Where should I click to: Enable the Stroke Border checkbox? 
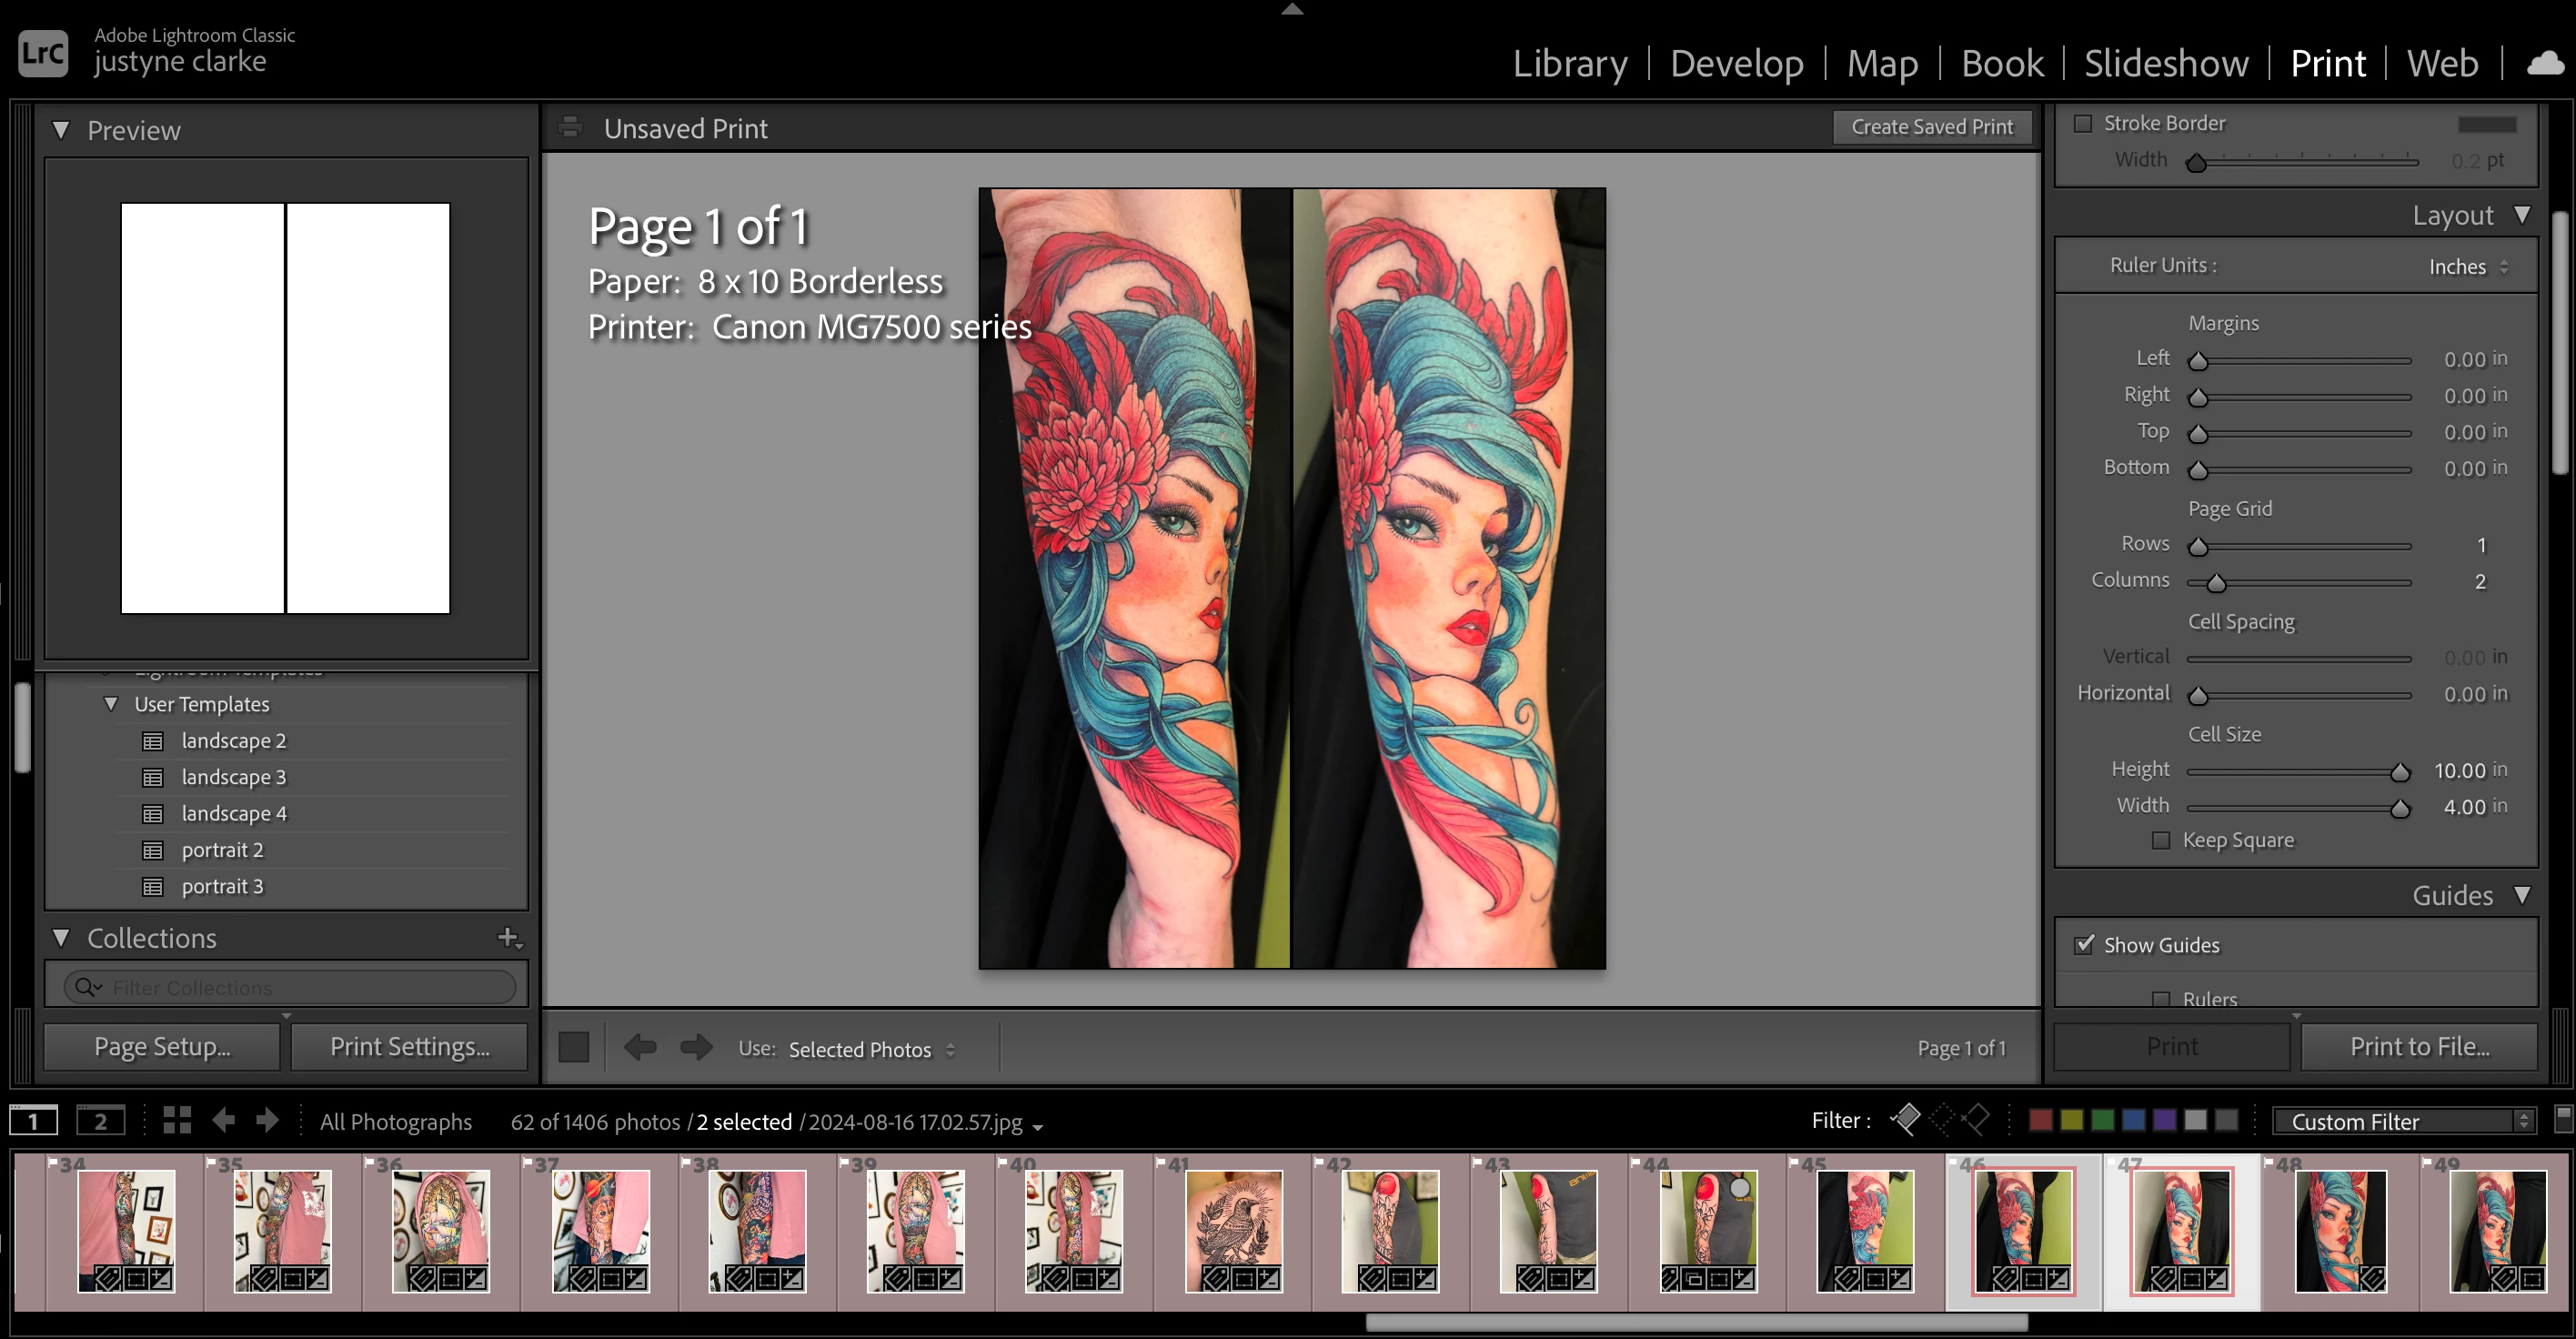(2083, 124)
